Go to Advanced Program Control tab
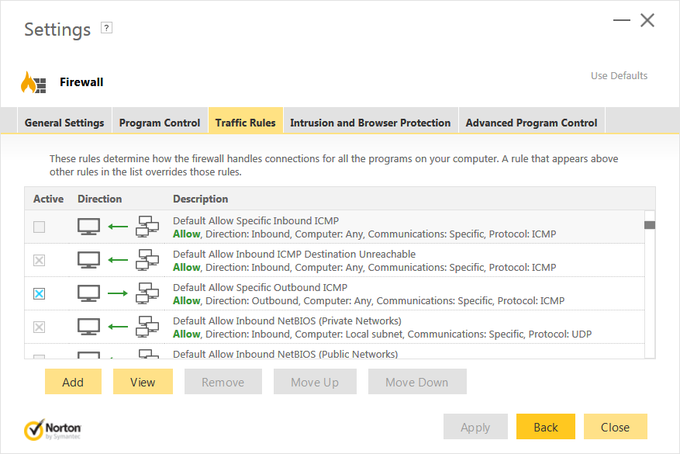The height and width of the screenshot is (454, 680). (x=531, y=123)
